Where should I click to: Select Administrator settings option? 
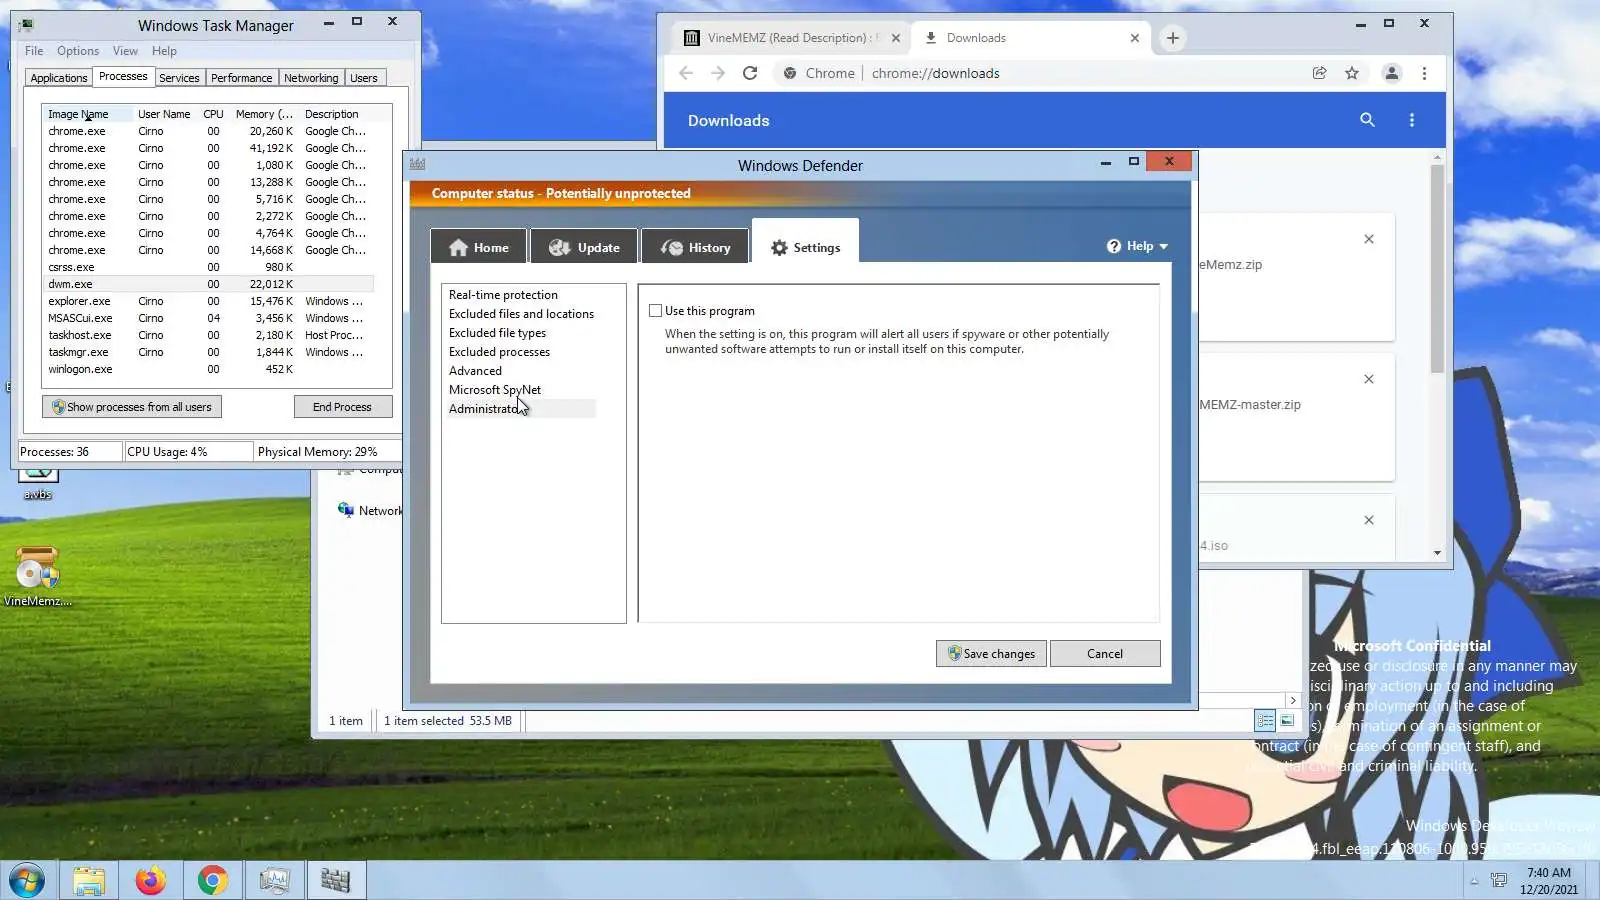[x=521, y=409]
